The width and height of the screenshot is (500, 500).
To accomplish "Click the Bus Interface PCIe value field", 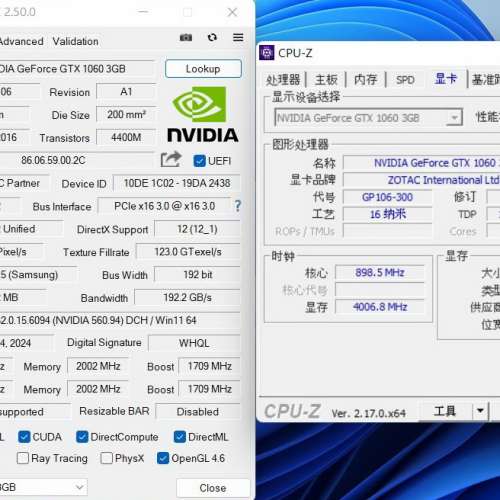I will (x=164, y=206).
